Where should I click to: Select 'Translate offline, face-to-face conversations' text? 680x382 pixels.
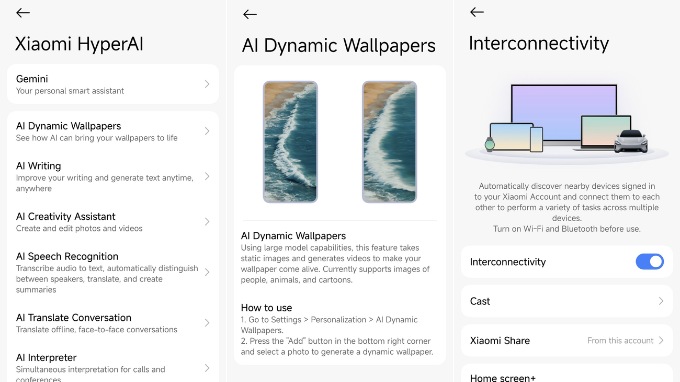click(96, 330)
